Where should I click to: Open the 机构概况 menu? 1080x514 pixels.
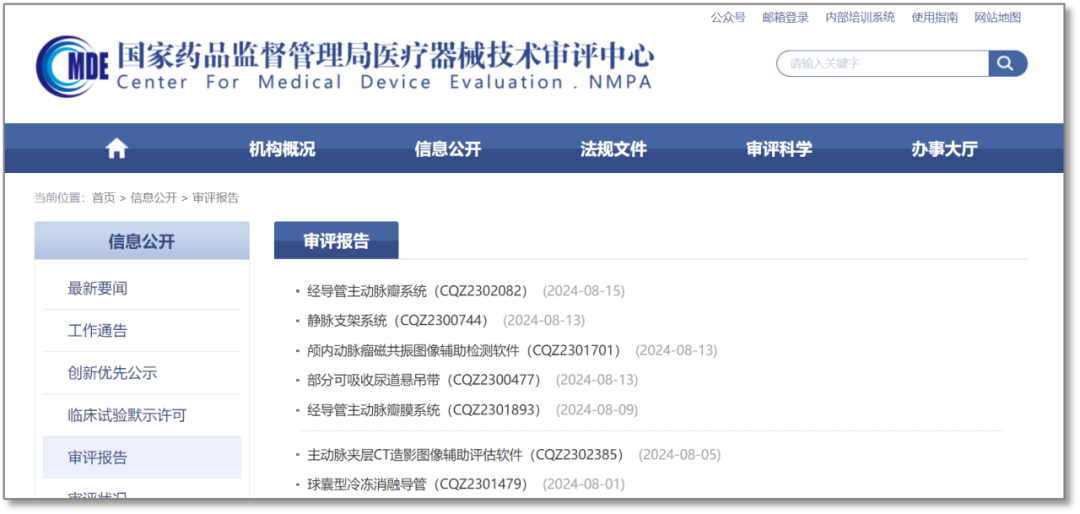[282, 149]
